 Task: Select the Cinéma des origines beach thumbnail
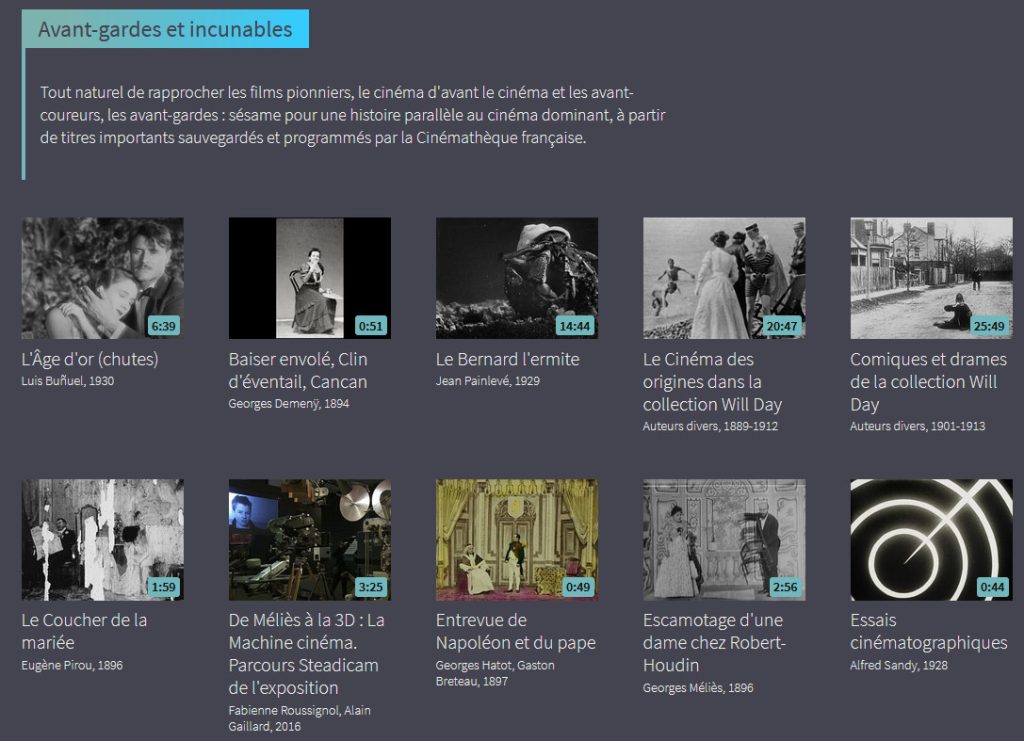[723, 277]
